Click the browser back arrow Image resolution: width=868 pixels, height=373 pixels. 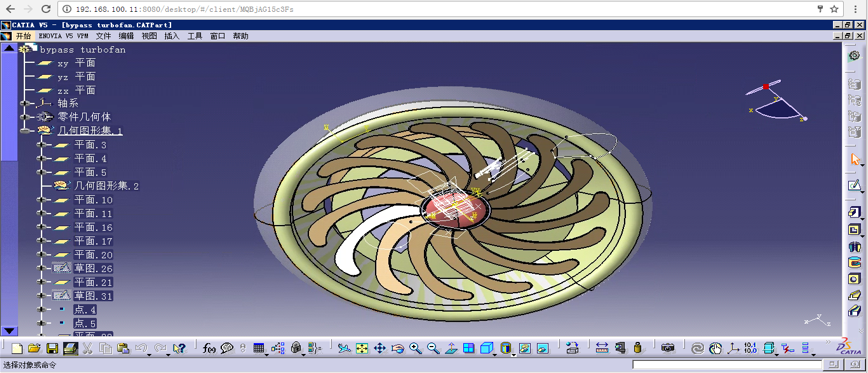point(10,9)
